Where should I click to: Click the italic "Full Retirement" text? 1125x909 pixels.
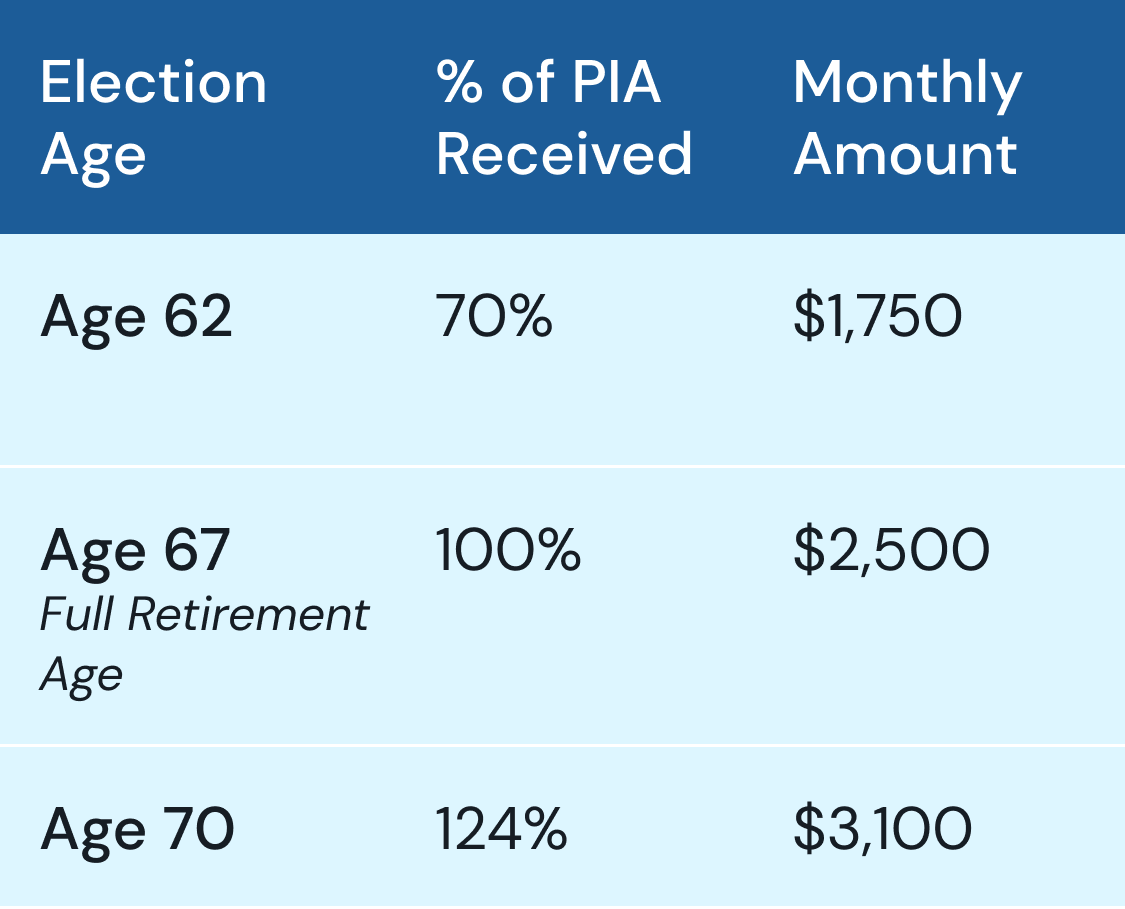coord(204,615)
